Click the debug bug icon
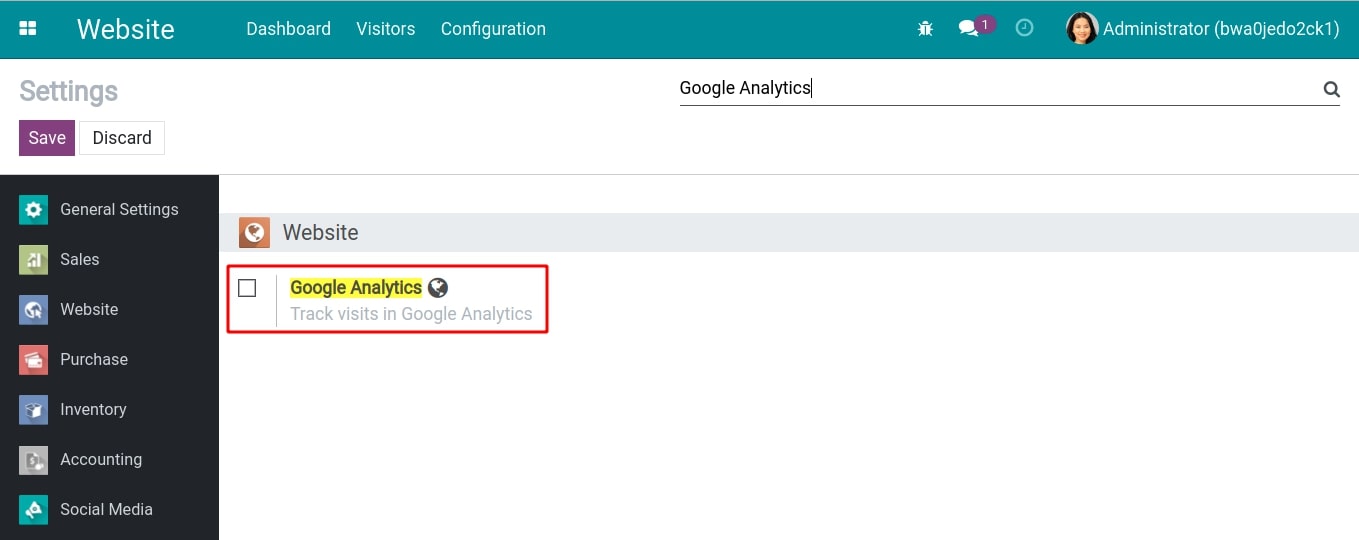 pos(925,29)
